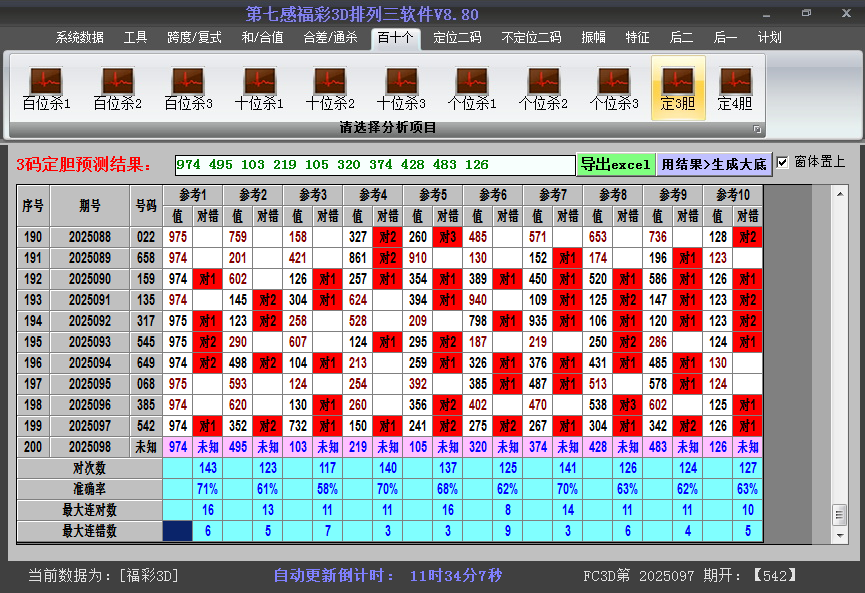This screenshot has width=865, height=593.
Task: Click the 用结果>生成大底 button
Action: tap(714, 164)
